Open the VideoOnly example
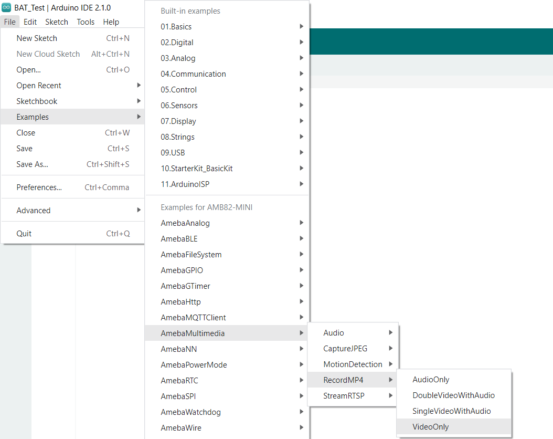Image resolution: width=553 pixels, height=439 pixels. pyautogui.click(x=454, y=427)
